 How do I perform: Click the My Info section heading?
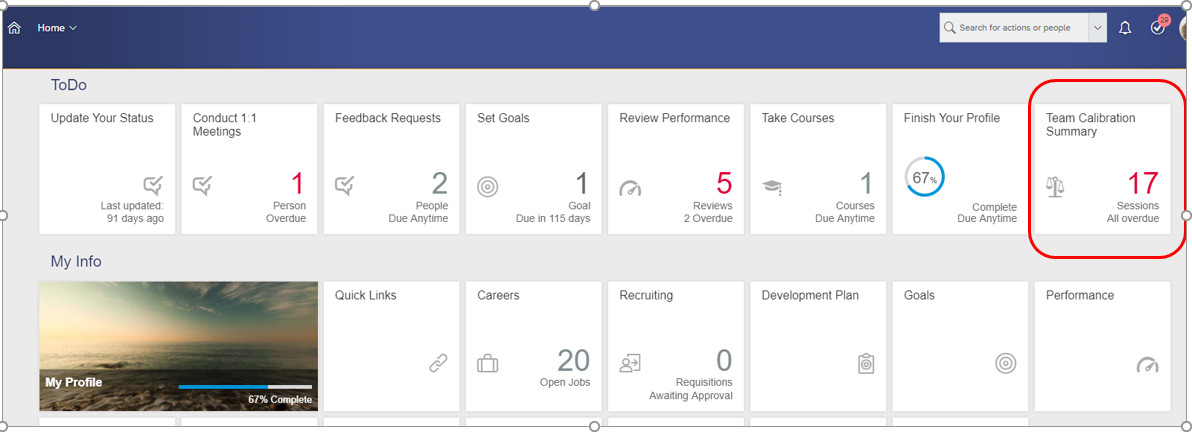pyautogui.click(x=76, y=262)
